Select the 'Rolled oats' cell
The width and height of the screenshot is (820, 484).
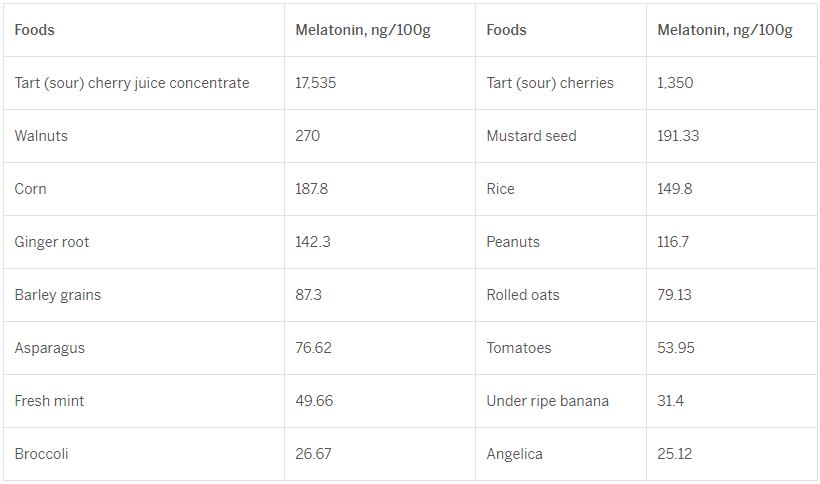click(523, 295)
